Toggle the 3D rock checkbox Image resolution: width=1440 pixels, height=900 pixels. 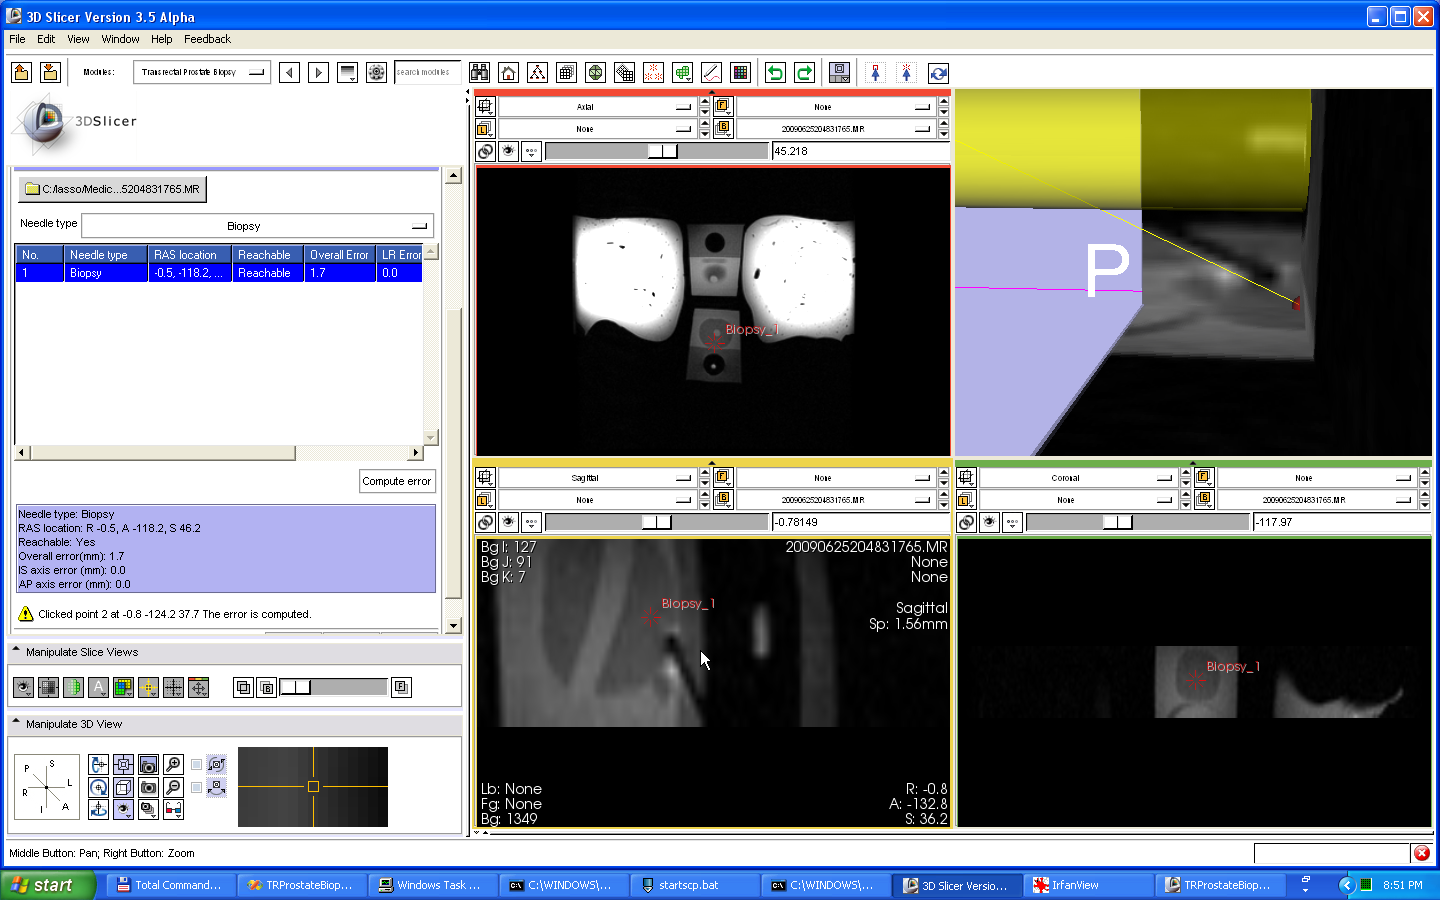(197, 787)
